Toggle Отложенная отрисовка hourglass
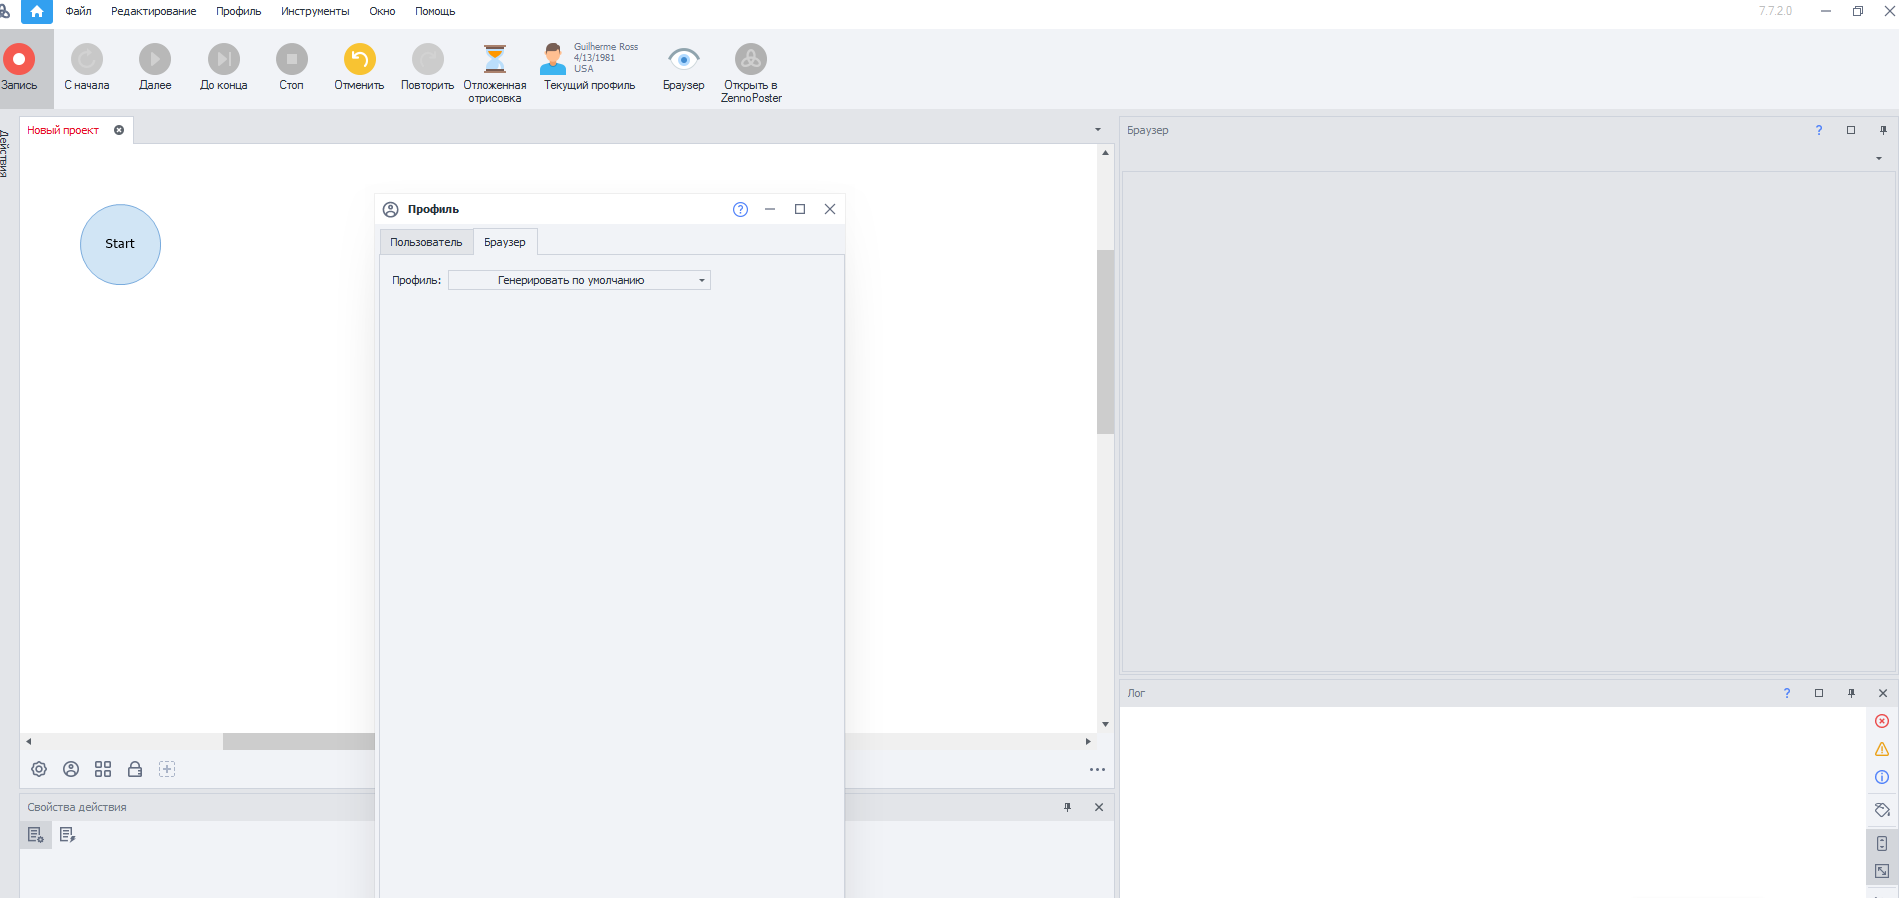This screenshot has height=898, width=1899. click(495, 59)
